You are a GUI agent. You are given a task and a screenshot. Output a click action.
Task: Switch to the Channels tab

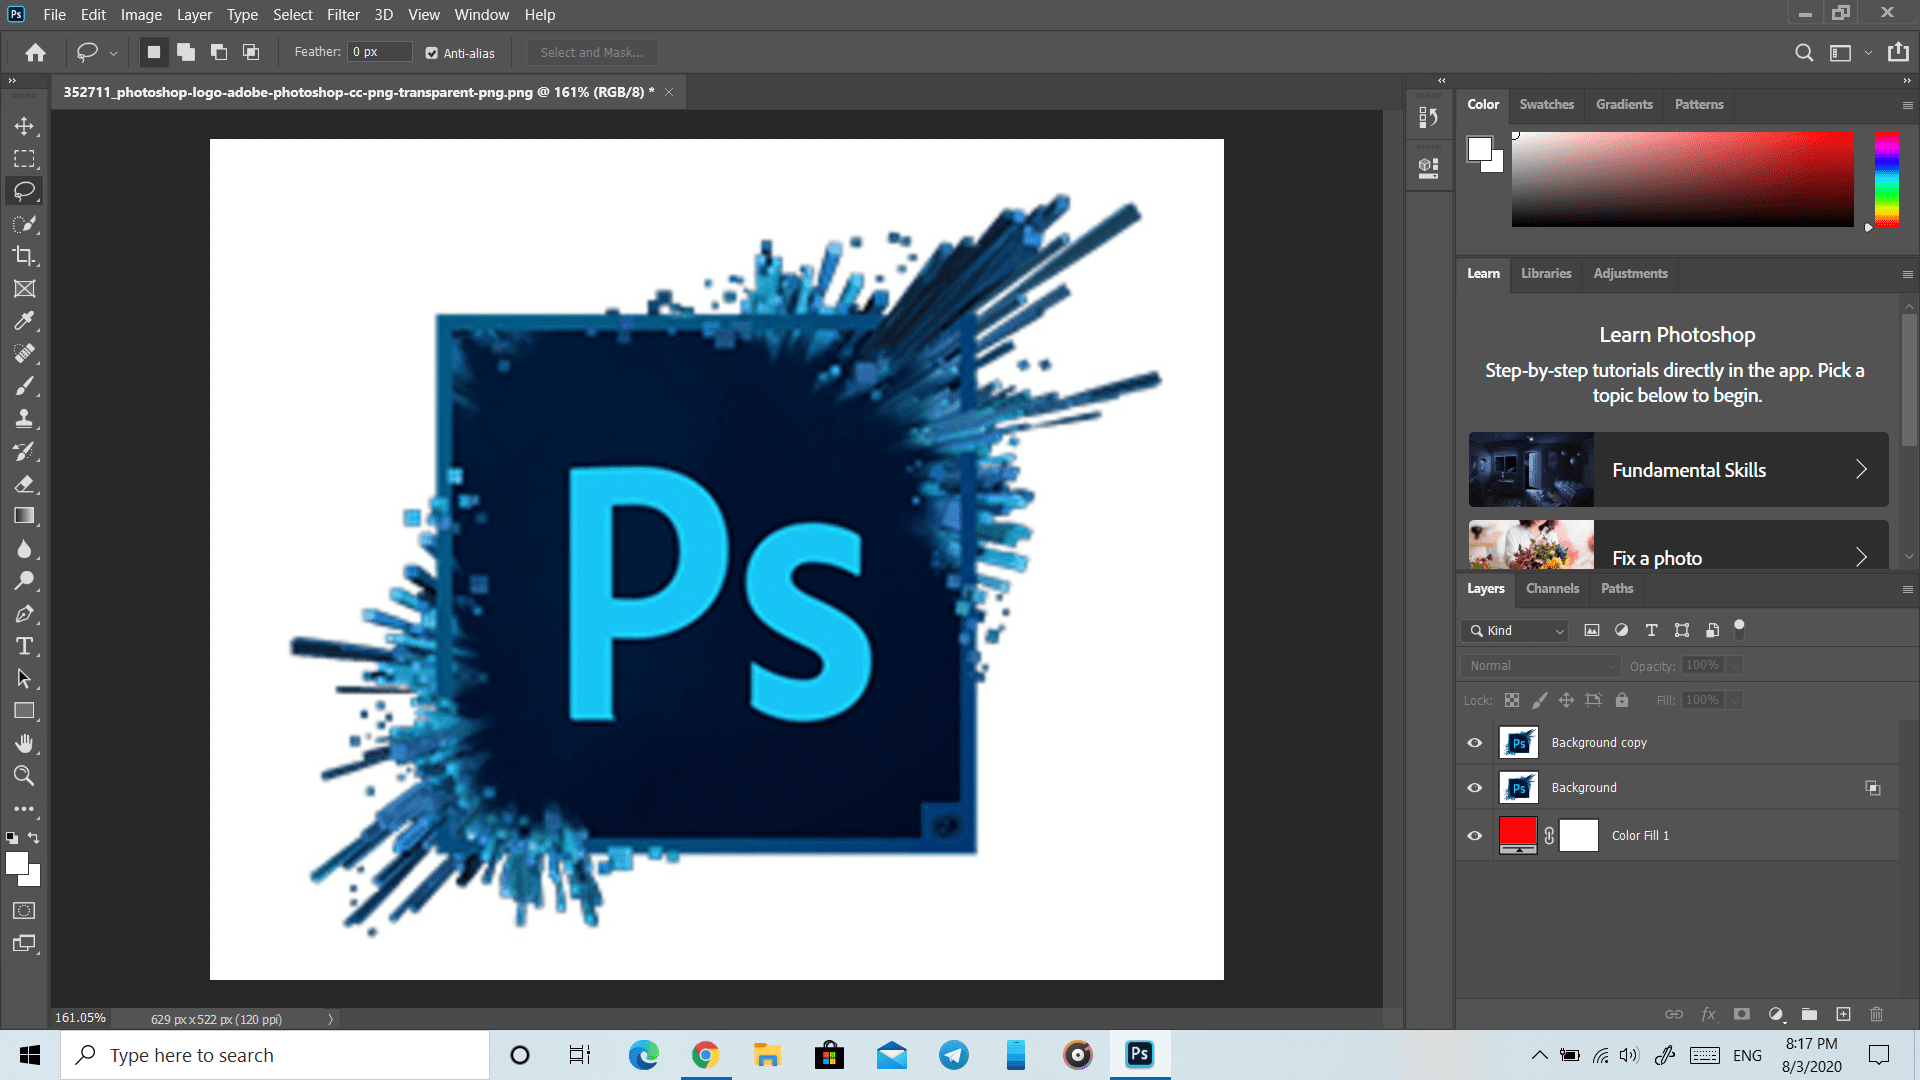click(x=1552, y=588)
